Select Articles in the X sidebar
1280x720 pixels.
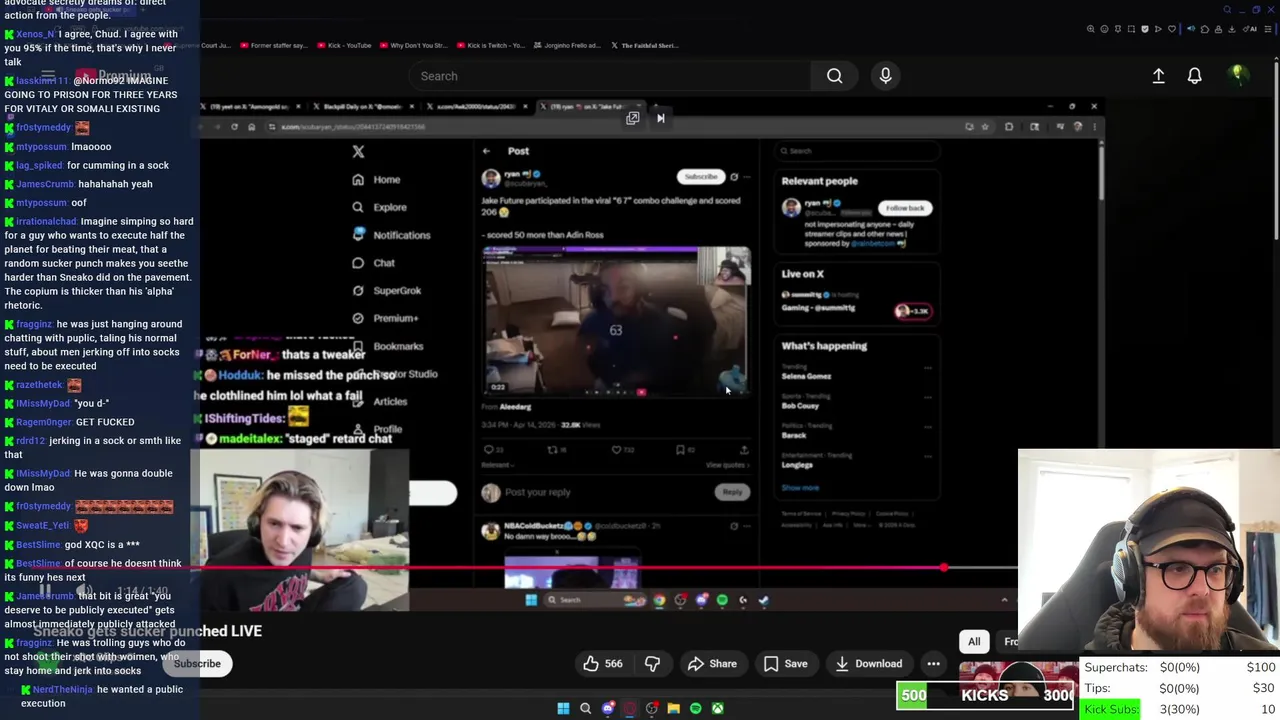380,401
